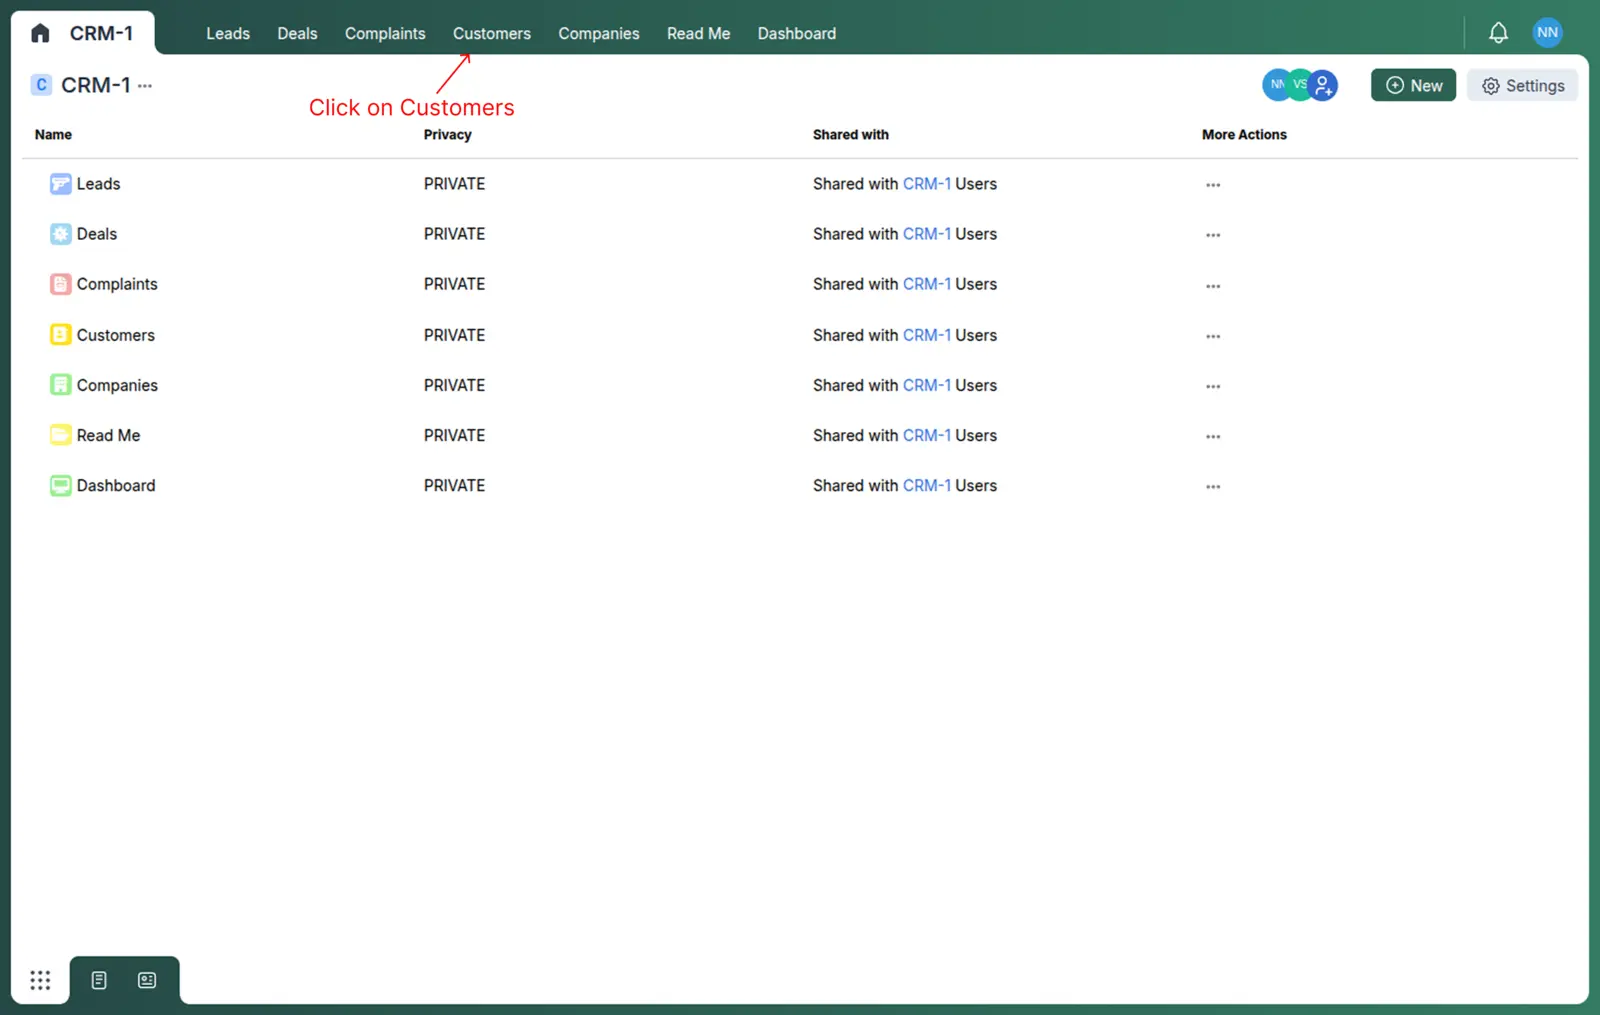1600x1015 pixels.
Task: Click the CRM-1 link in the Deals shared row
Action: [x=926, y=234]
